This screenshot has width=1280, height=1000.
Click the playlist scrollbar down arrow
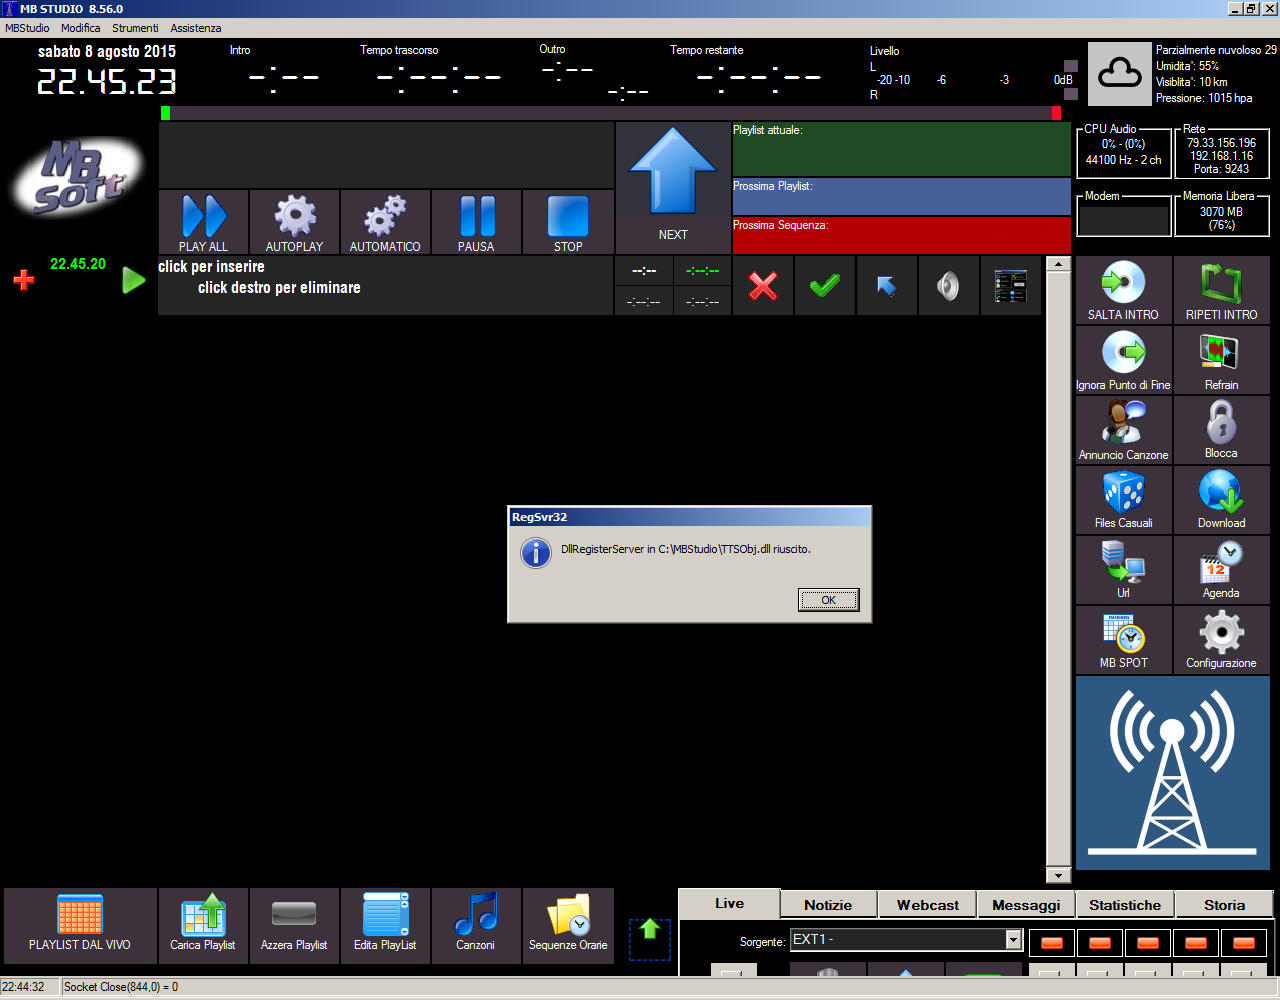click(1058, 875)
